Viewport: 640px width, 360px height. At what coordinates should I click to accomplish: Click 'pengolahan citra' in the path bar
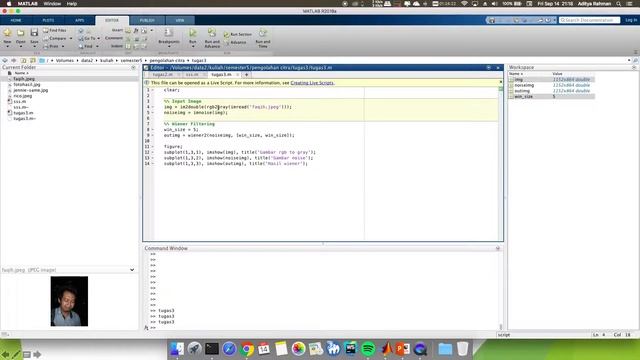[x=167, y=60]
